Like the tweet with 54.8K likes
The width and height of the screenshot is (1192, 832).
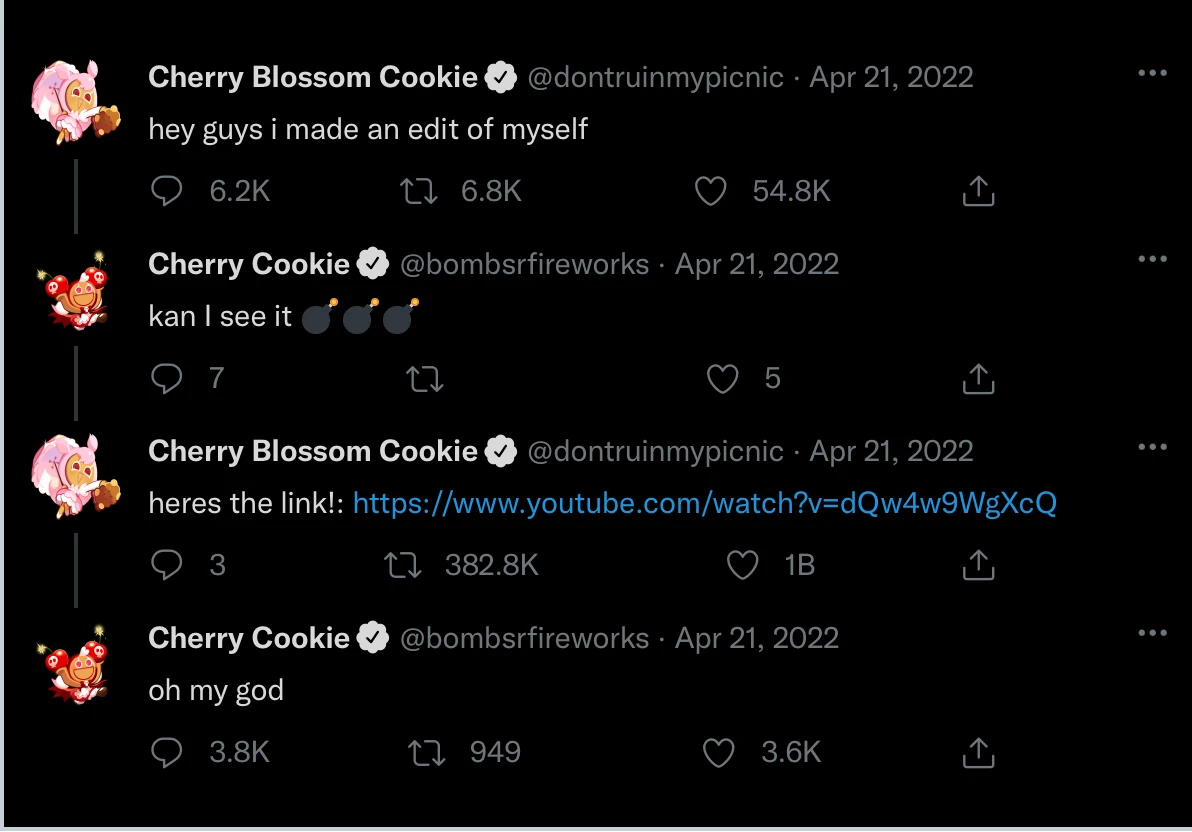pyautogui.click(x=710, y=191)
